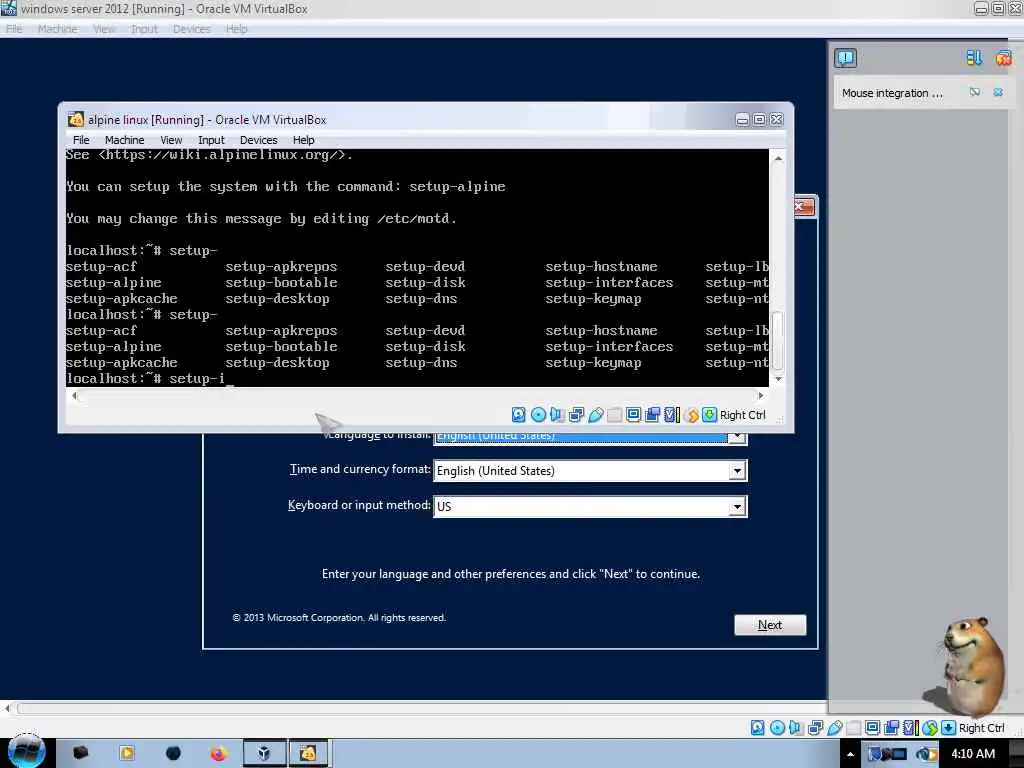Open Machine menu in windows server window
This screenshot has width=1024, height=768.
pyautogui.click(x=57, y=29)
